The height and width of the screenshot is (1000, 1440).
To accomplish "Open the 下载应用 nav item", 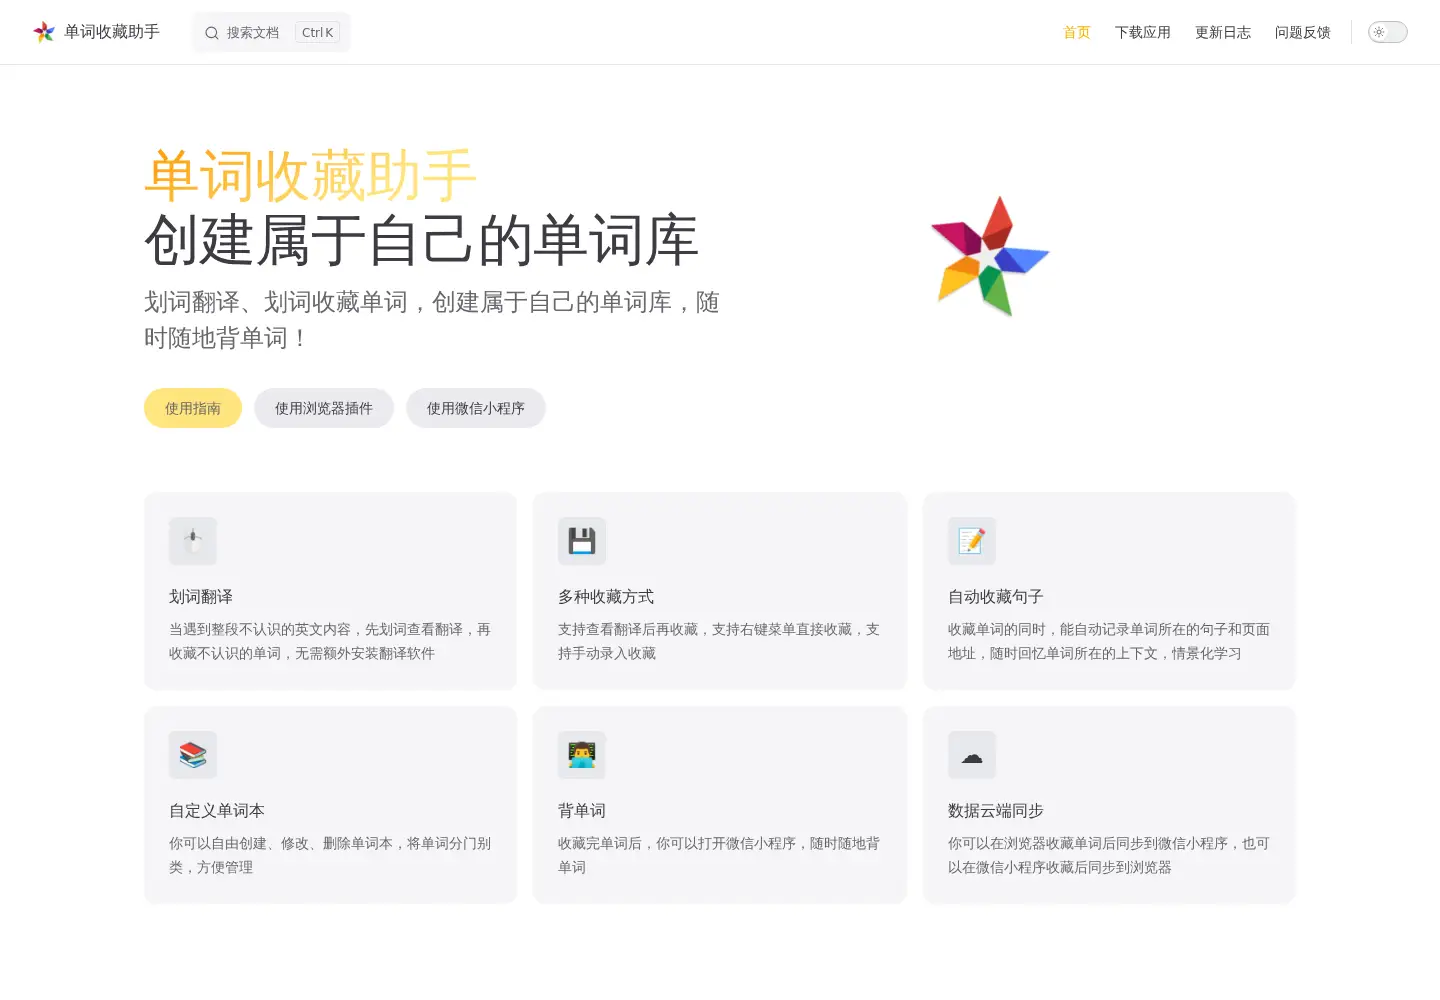I will point(1143,32).
